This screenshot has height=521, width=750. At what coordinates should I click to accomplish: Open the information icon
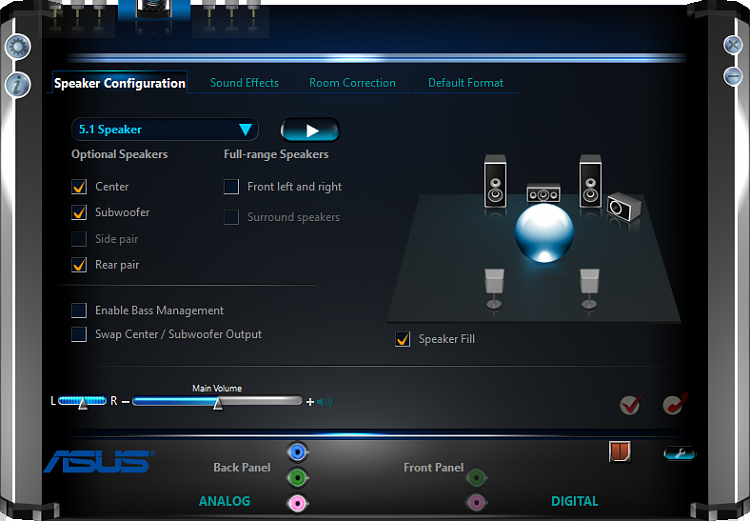click(18, 85)
